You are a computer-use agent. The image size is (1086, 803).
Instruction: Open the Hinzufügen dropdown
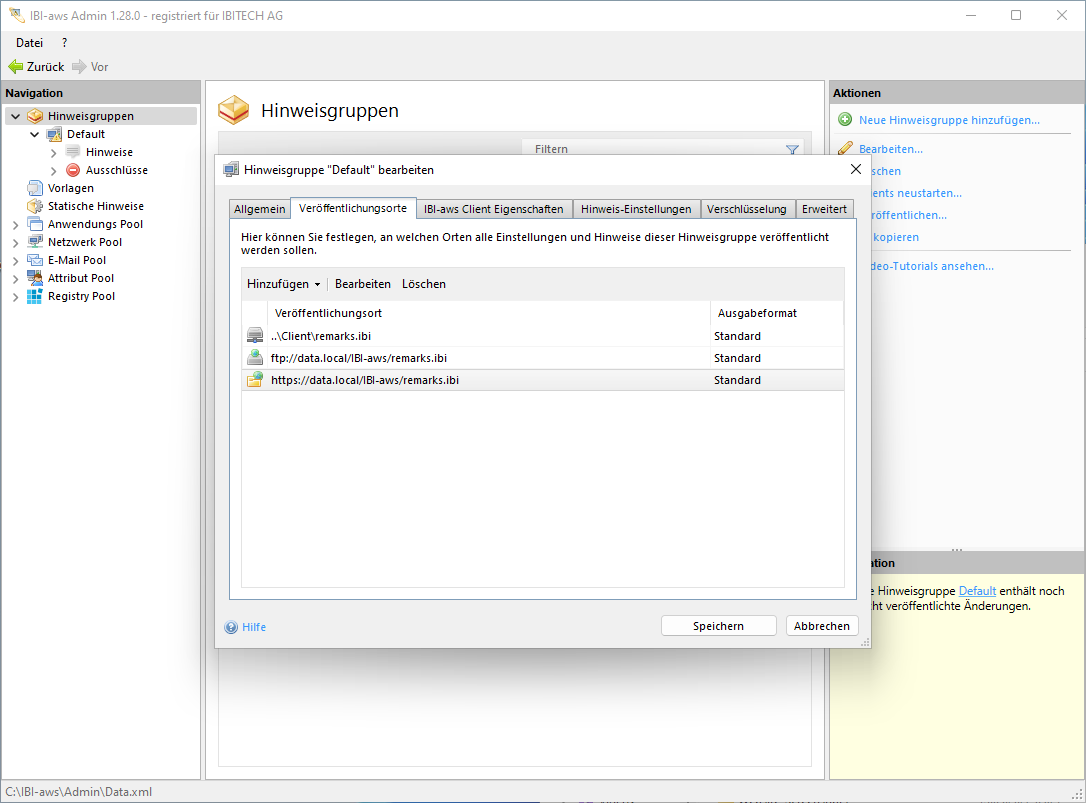coord(283,284)
